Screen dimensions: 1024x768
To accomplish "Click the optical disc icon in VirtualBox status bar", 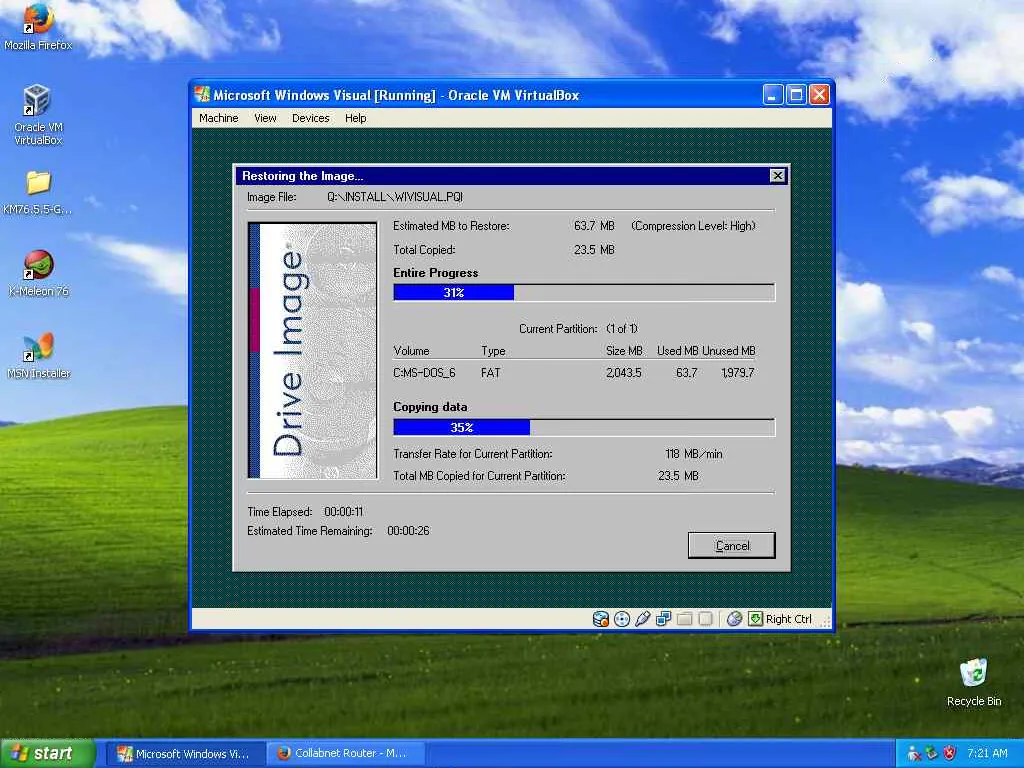I will [x=622, y=618].
